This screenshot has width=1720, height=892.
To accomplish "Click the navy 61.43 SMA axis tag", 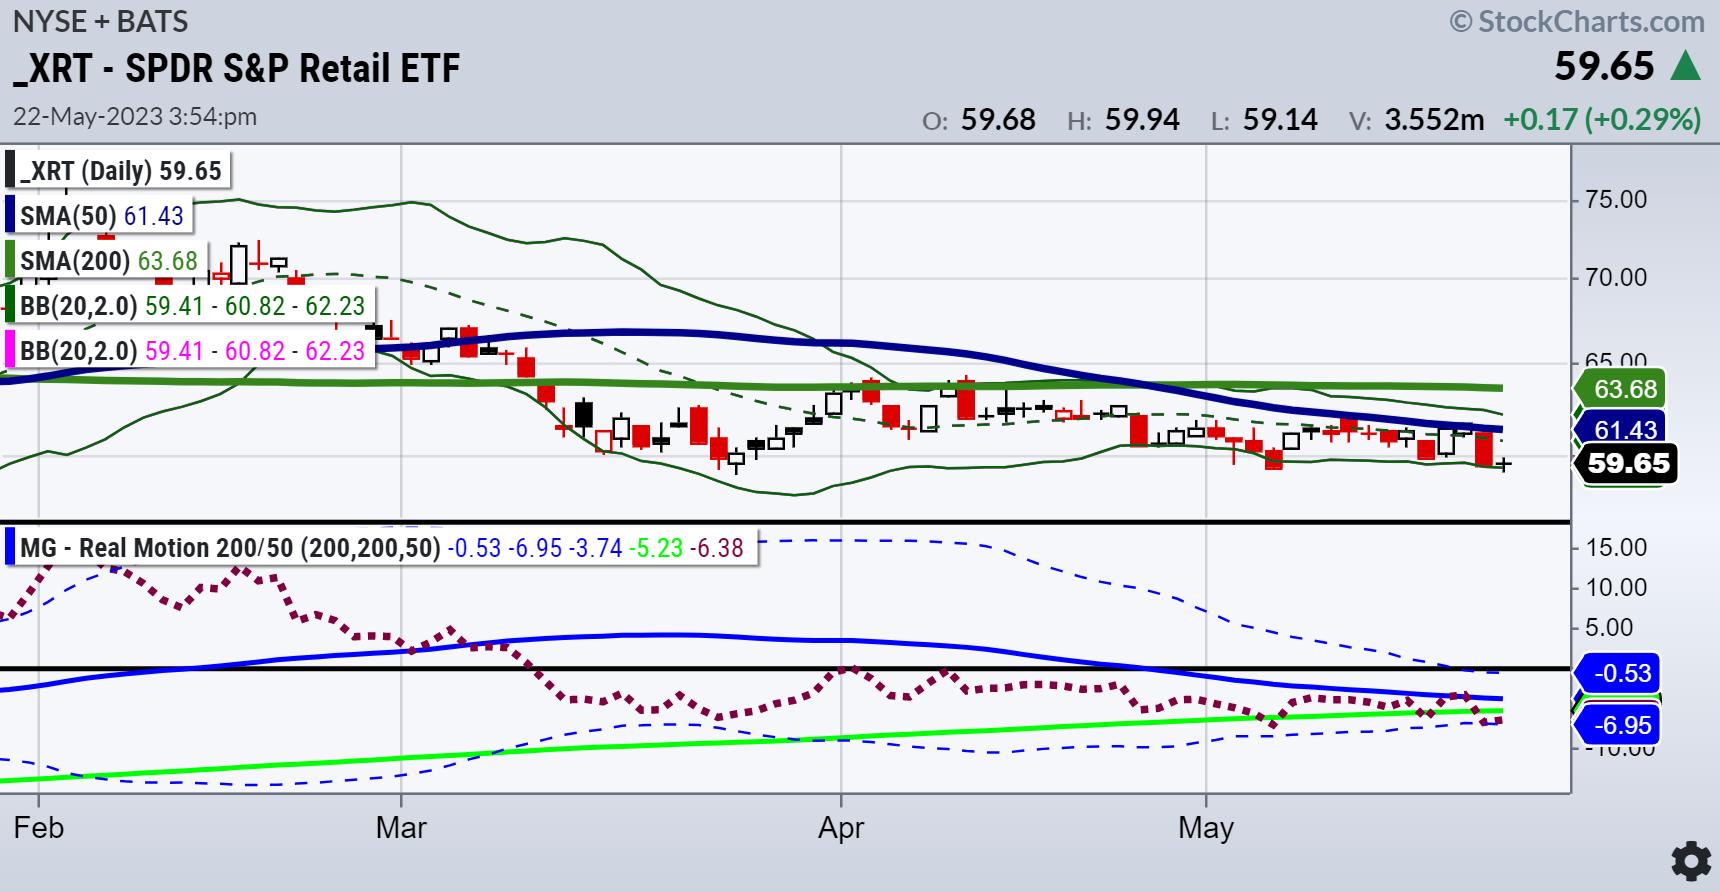I will (1625, 430).
